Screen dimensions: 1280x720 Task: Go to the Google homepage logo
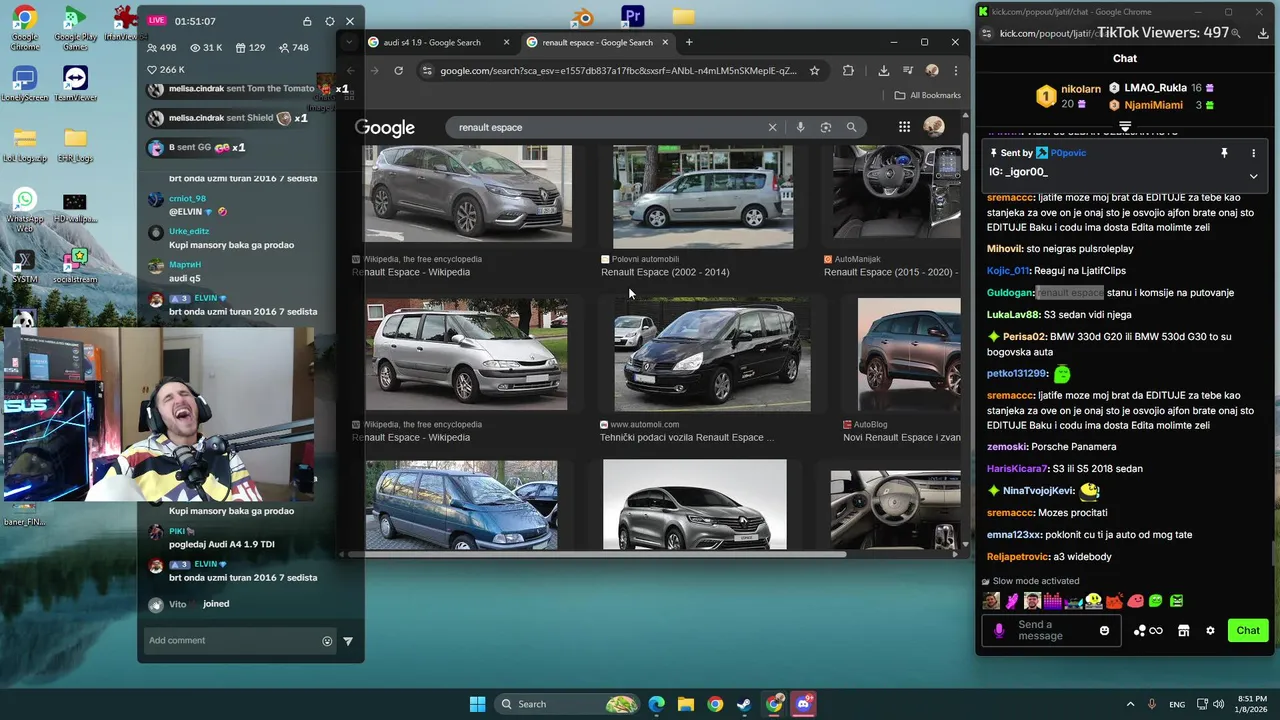(385, 128)
